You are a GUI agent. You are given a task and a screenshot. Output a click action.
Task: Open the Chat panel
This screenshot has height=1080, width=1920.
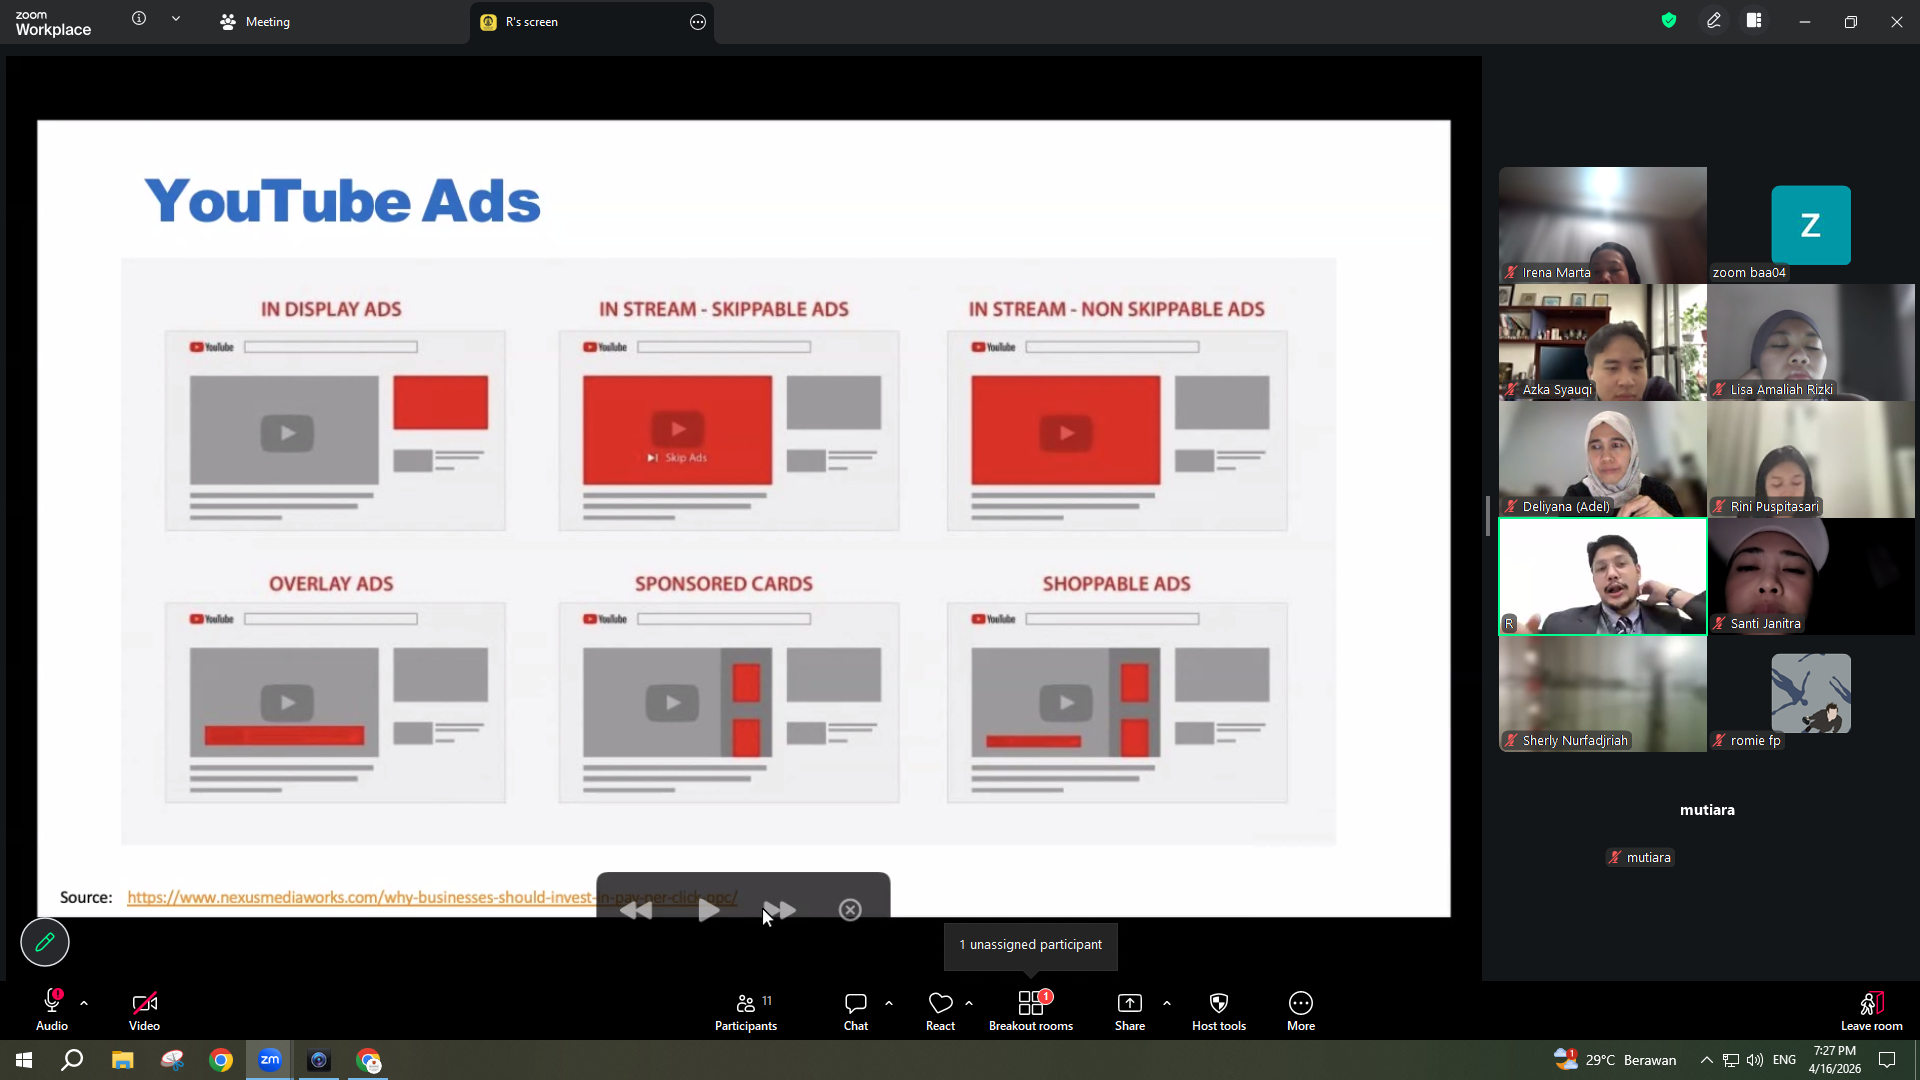(x=856, y=1010)
